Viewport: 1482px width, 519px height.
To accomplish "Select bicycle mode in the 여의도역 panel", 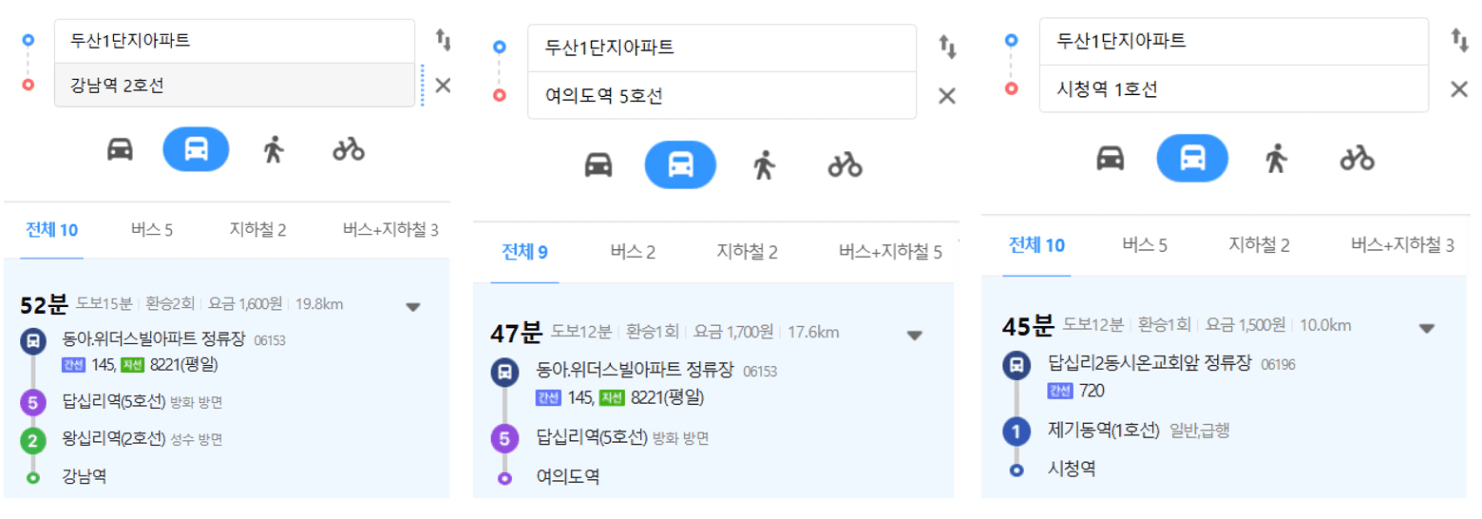I will pyautogui.click(x=845, y=165).
